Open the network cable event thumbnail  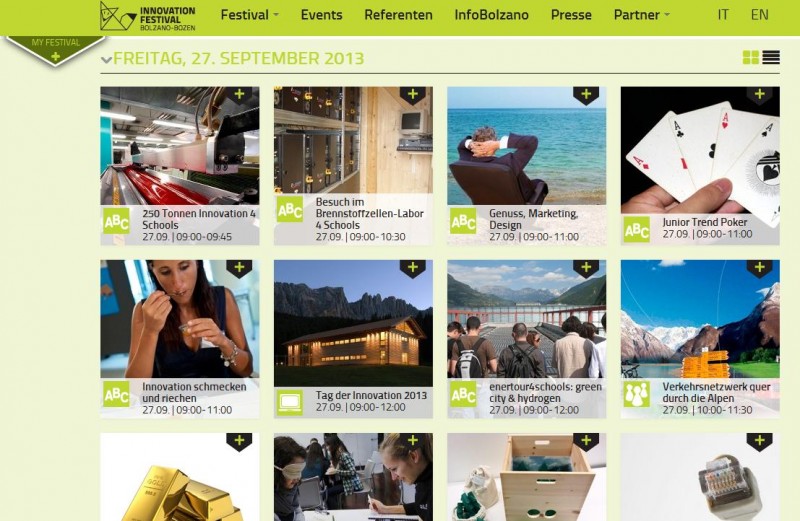tap(700, 477)
